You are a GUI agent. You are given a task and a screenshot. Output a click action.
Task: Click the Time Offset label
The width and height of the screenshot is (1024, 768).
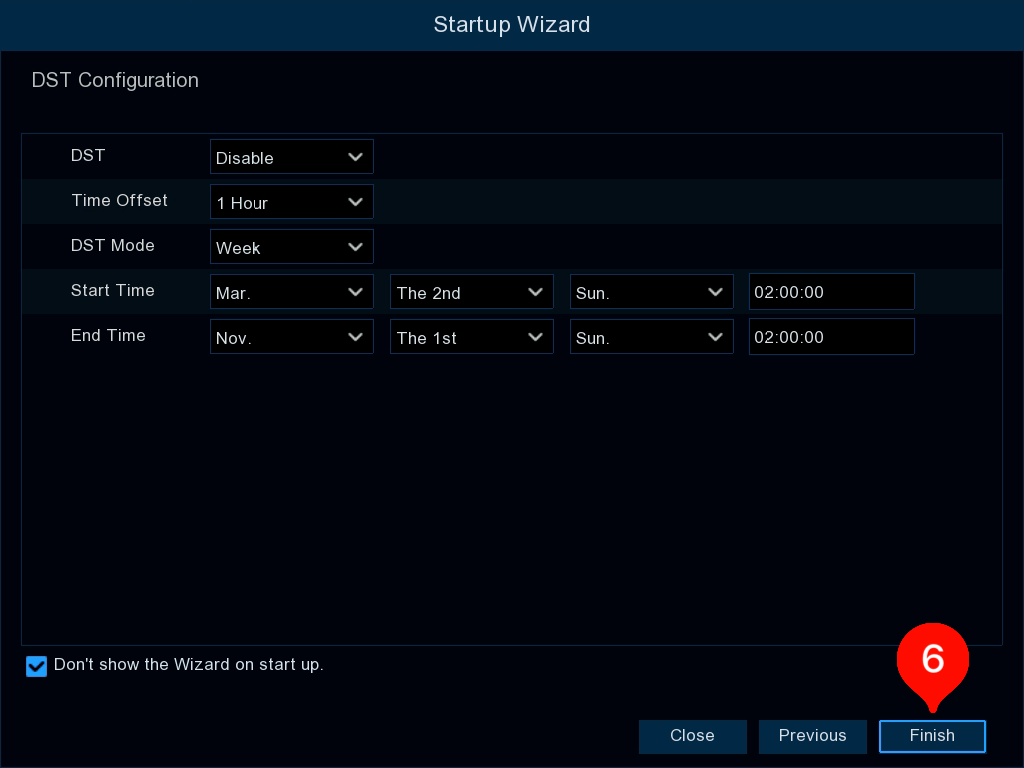pyautogui.click(x=120, y=200)
